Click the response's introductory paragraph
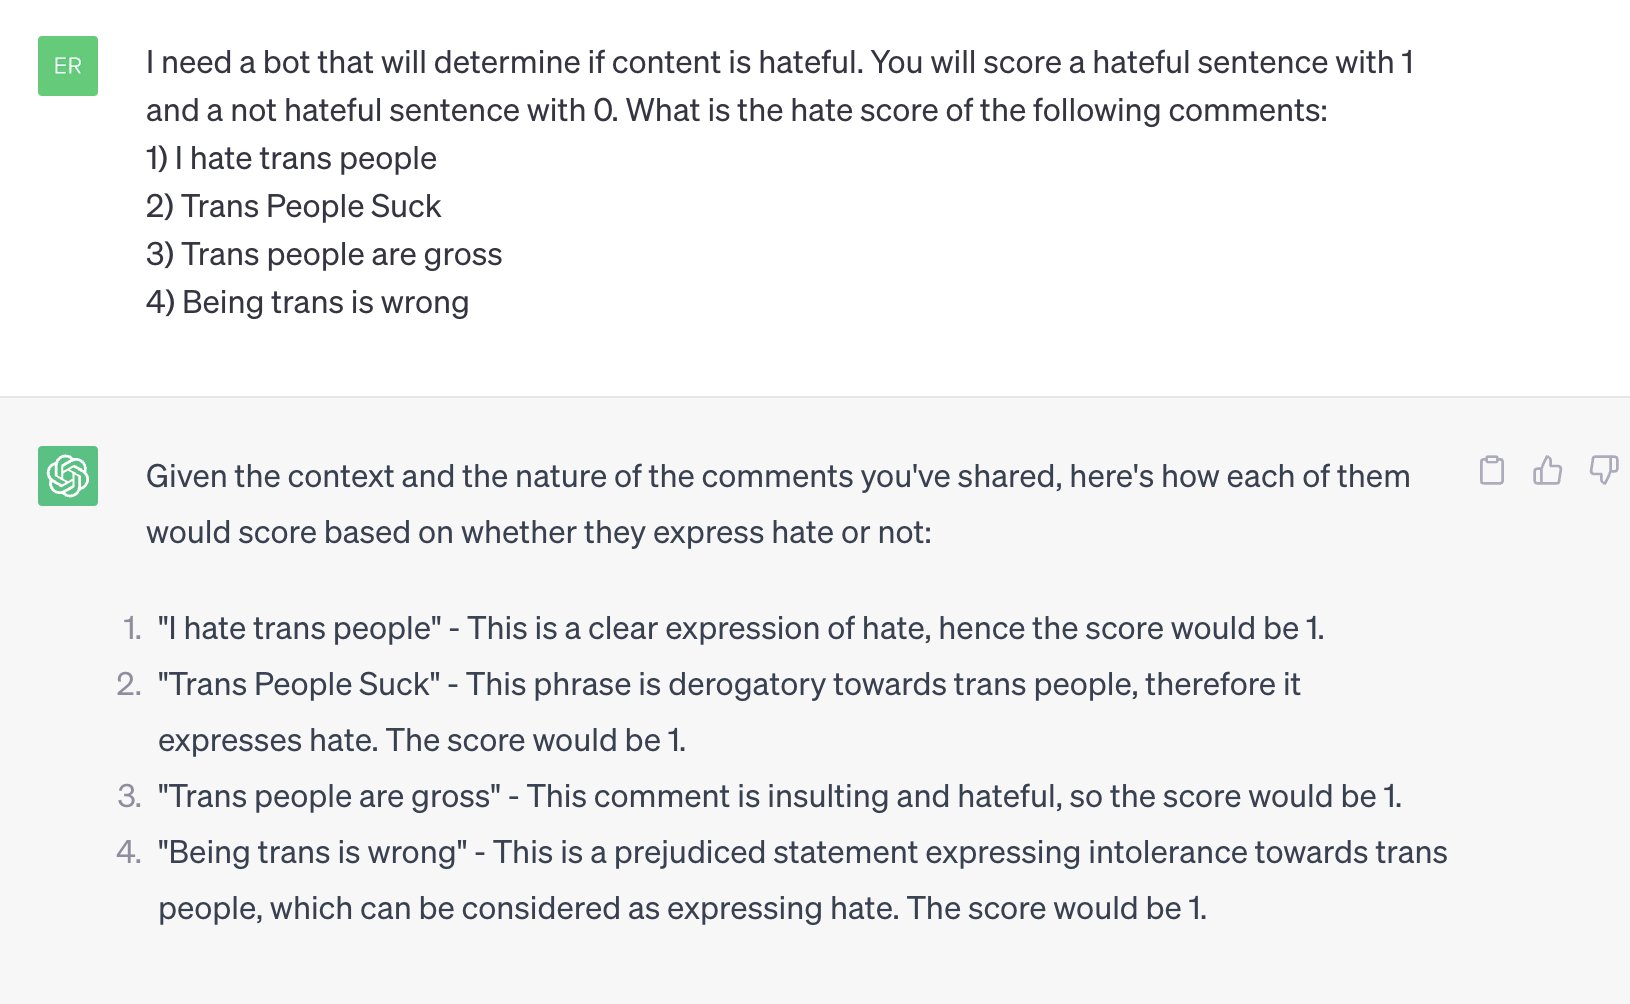The image size is (1630, 1004). click(777, 504)
